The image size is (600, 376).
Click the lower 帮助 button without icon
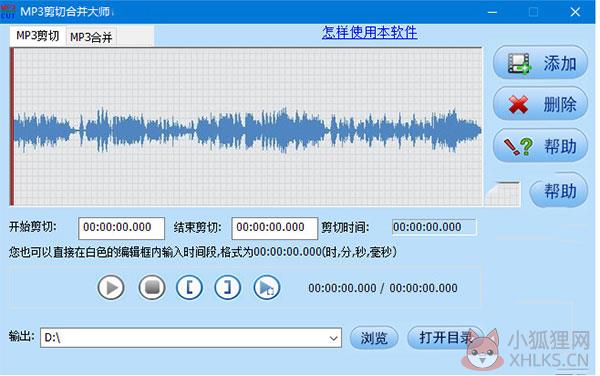pos(559,190)
